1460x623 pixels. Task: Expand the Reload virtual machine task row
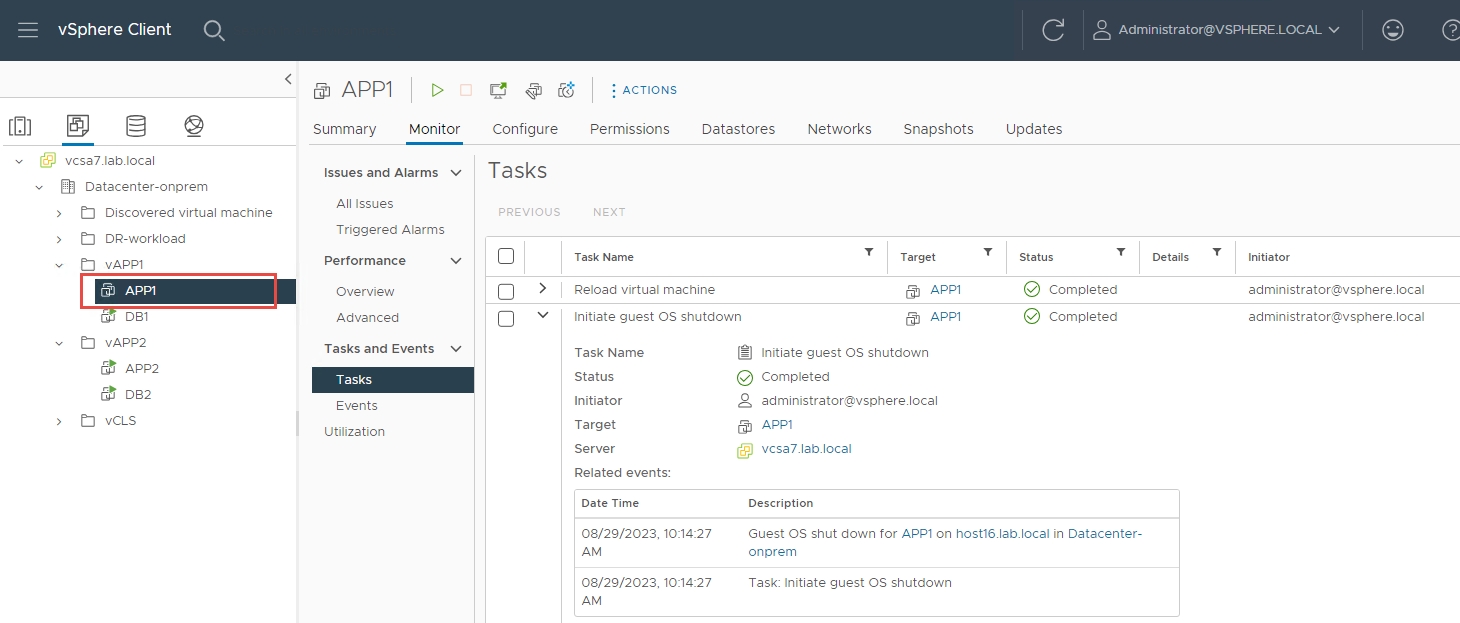[542, 289]
